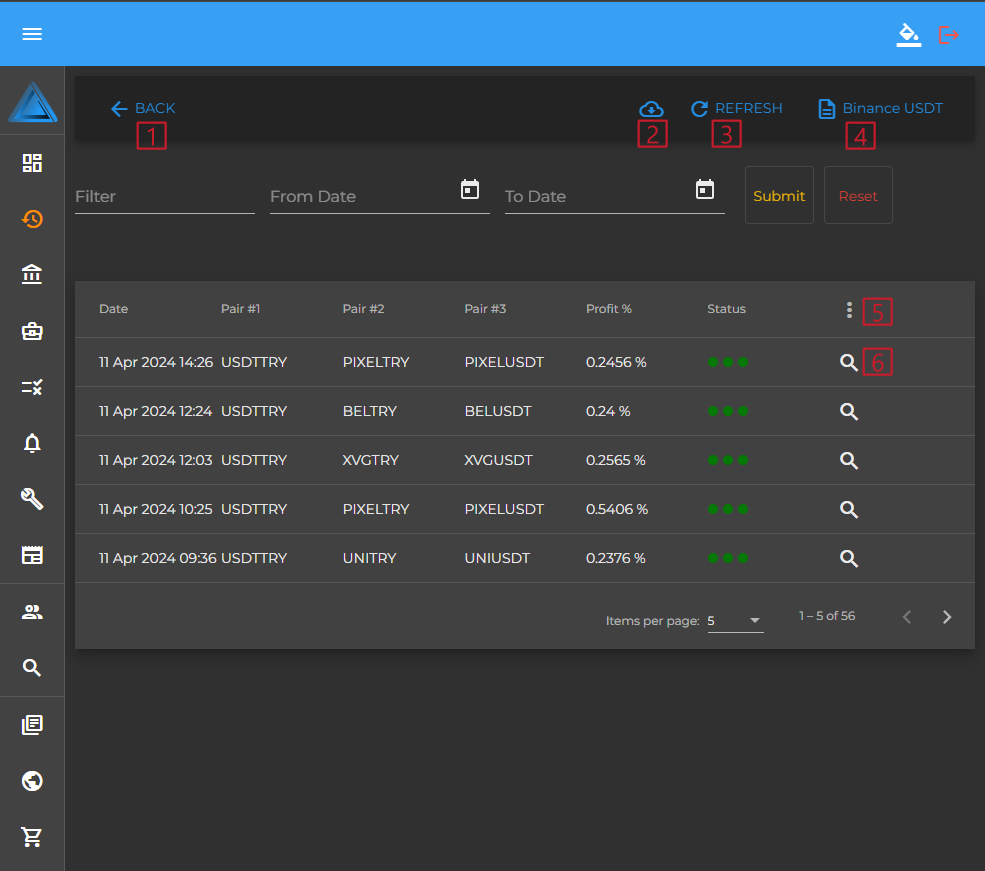Image resolution: width=985 pixels, height=871 pixels.
Task: Click the paint bucket theme icon
Action: click(x=908, y=34)
